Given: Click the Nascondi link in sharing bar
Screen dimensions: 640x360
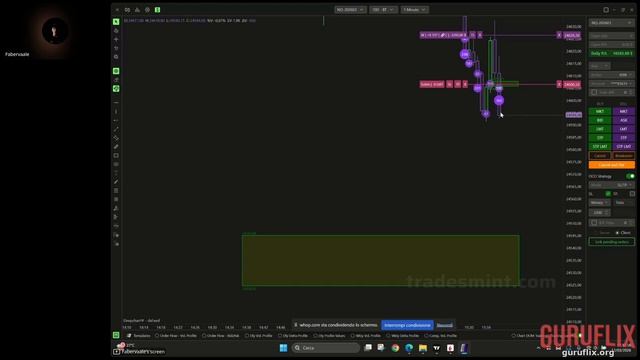Looking at the screenshot, I should click(444, 325).
